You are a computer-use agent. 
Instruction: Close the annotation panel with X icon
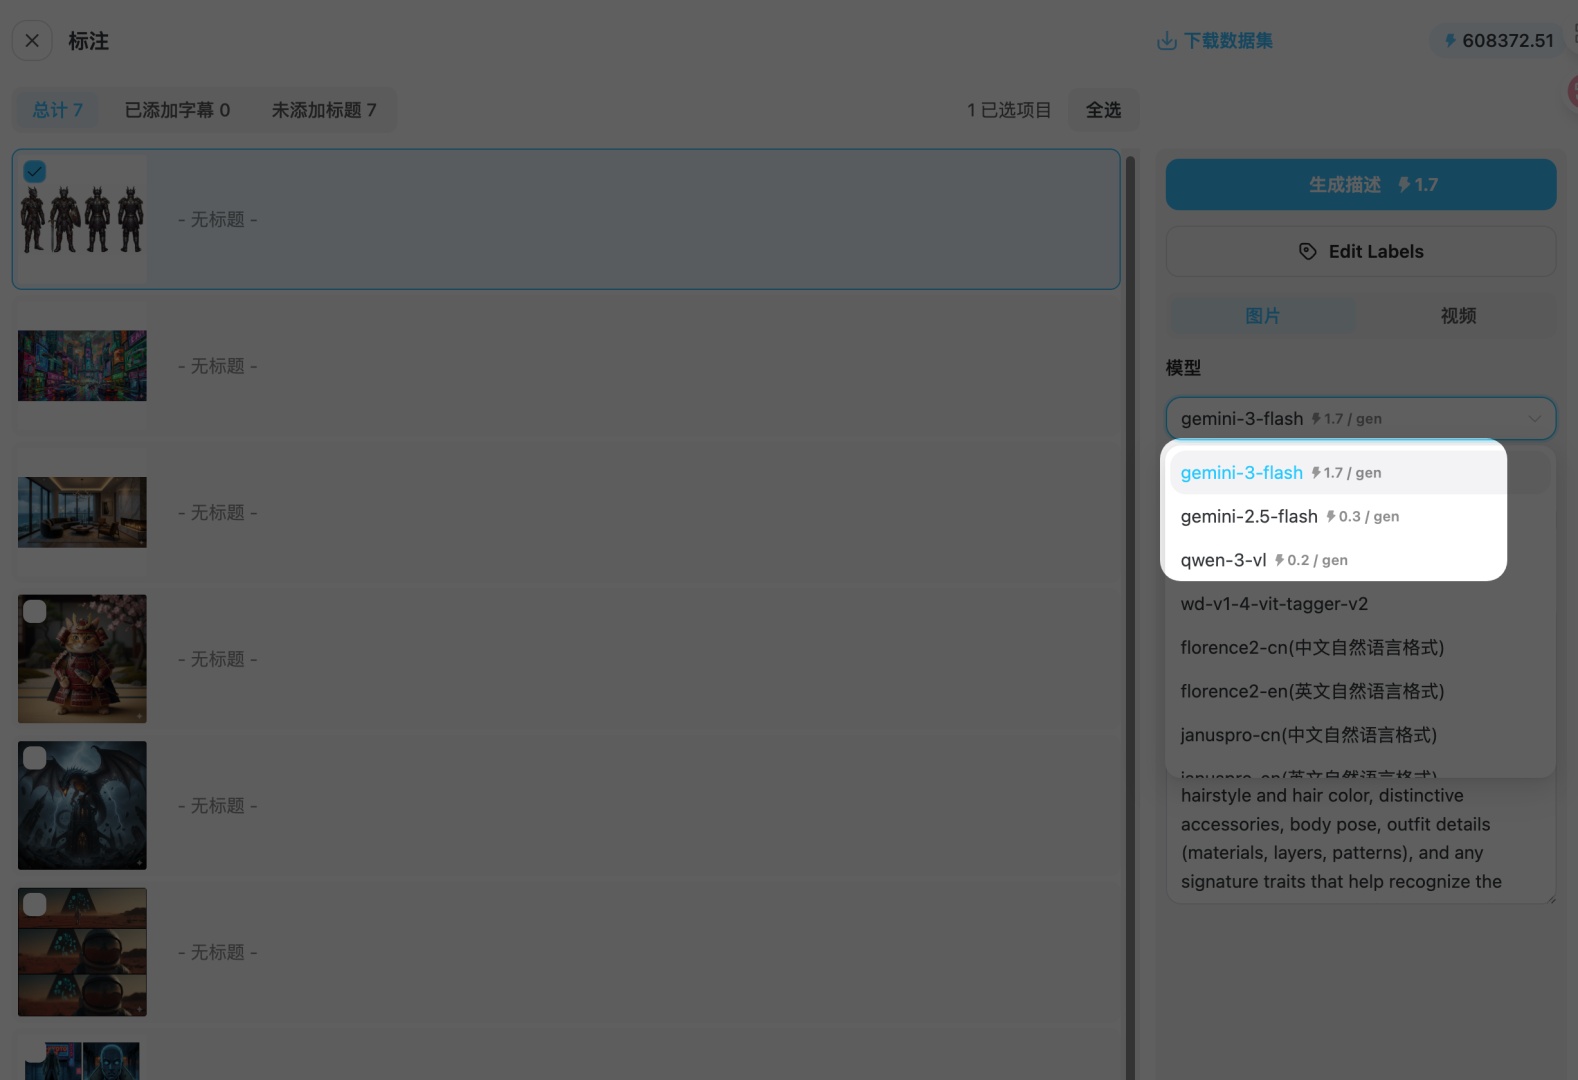32,41
